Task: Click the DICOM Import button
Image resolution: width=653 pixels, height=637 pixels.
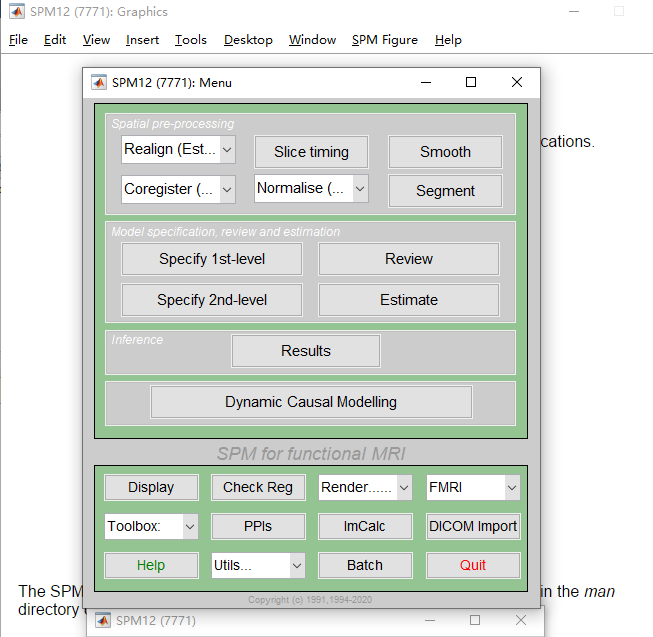Action: tap(473, 526)
